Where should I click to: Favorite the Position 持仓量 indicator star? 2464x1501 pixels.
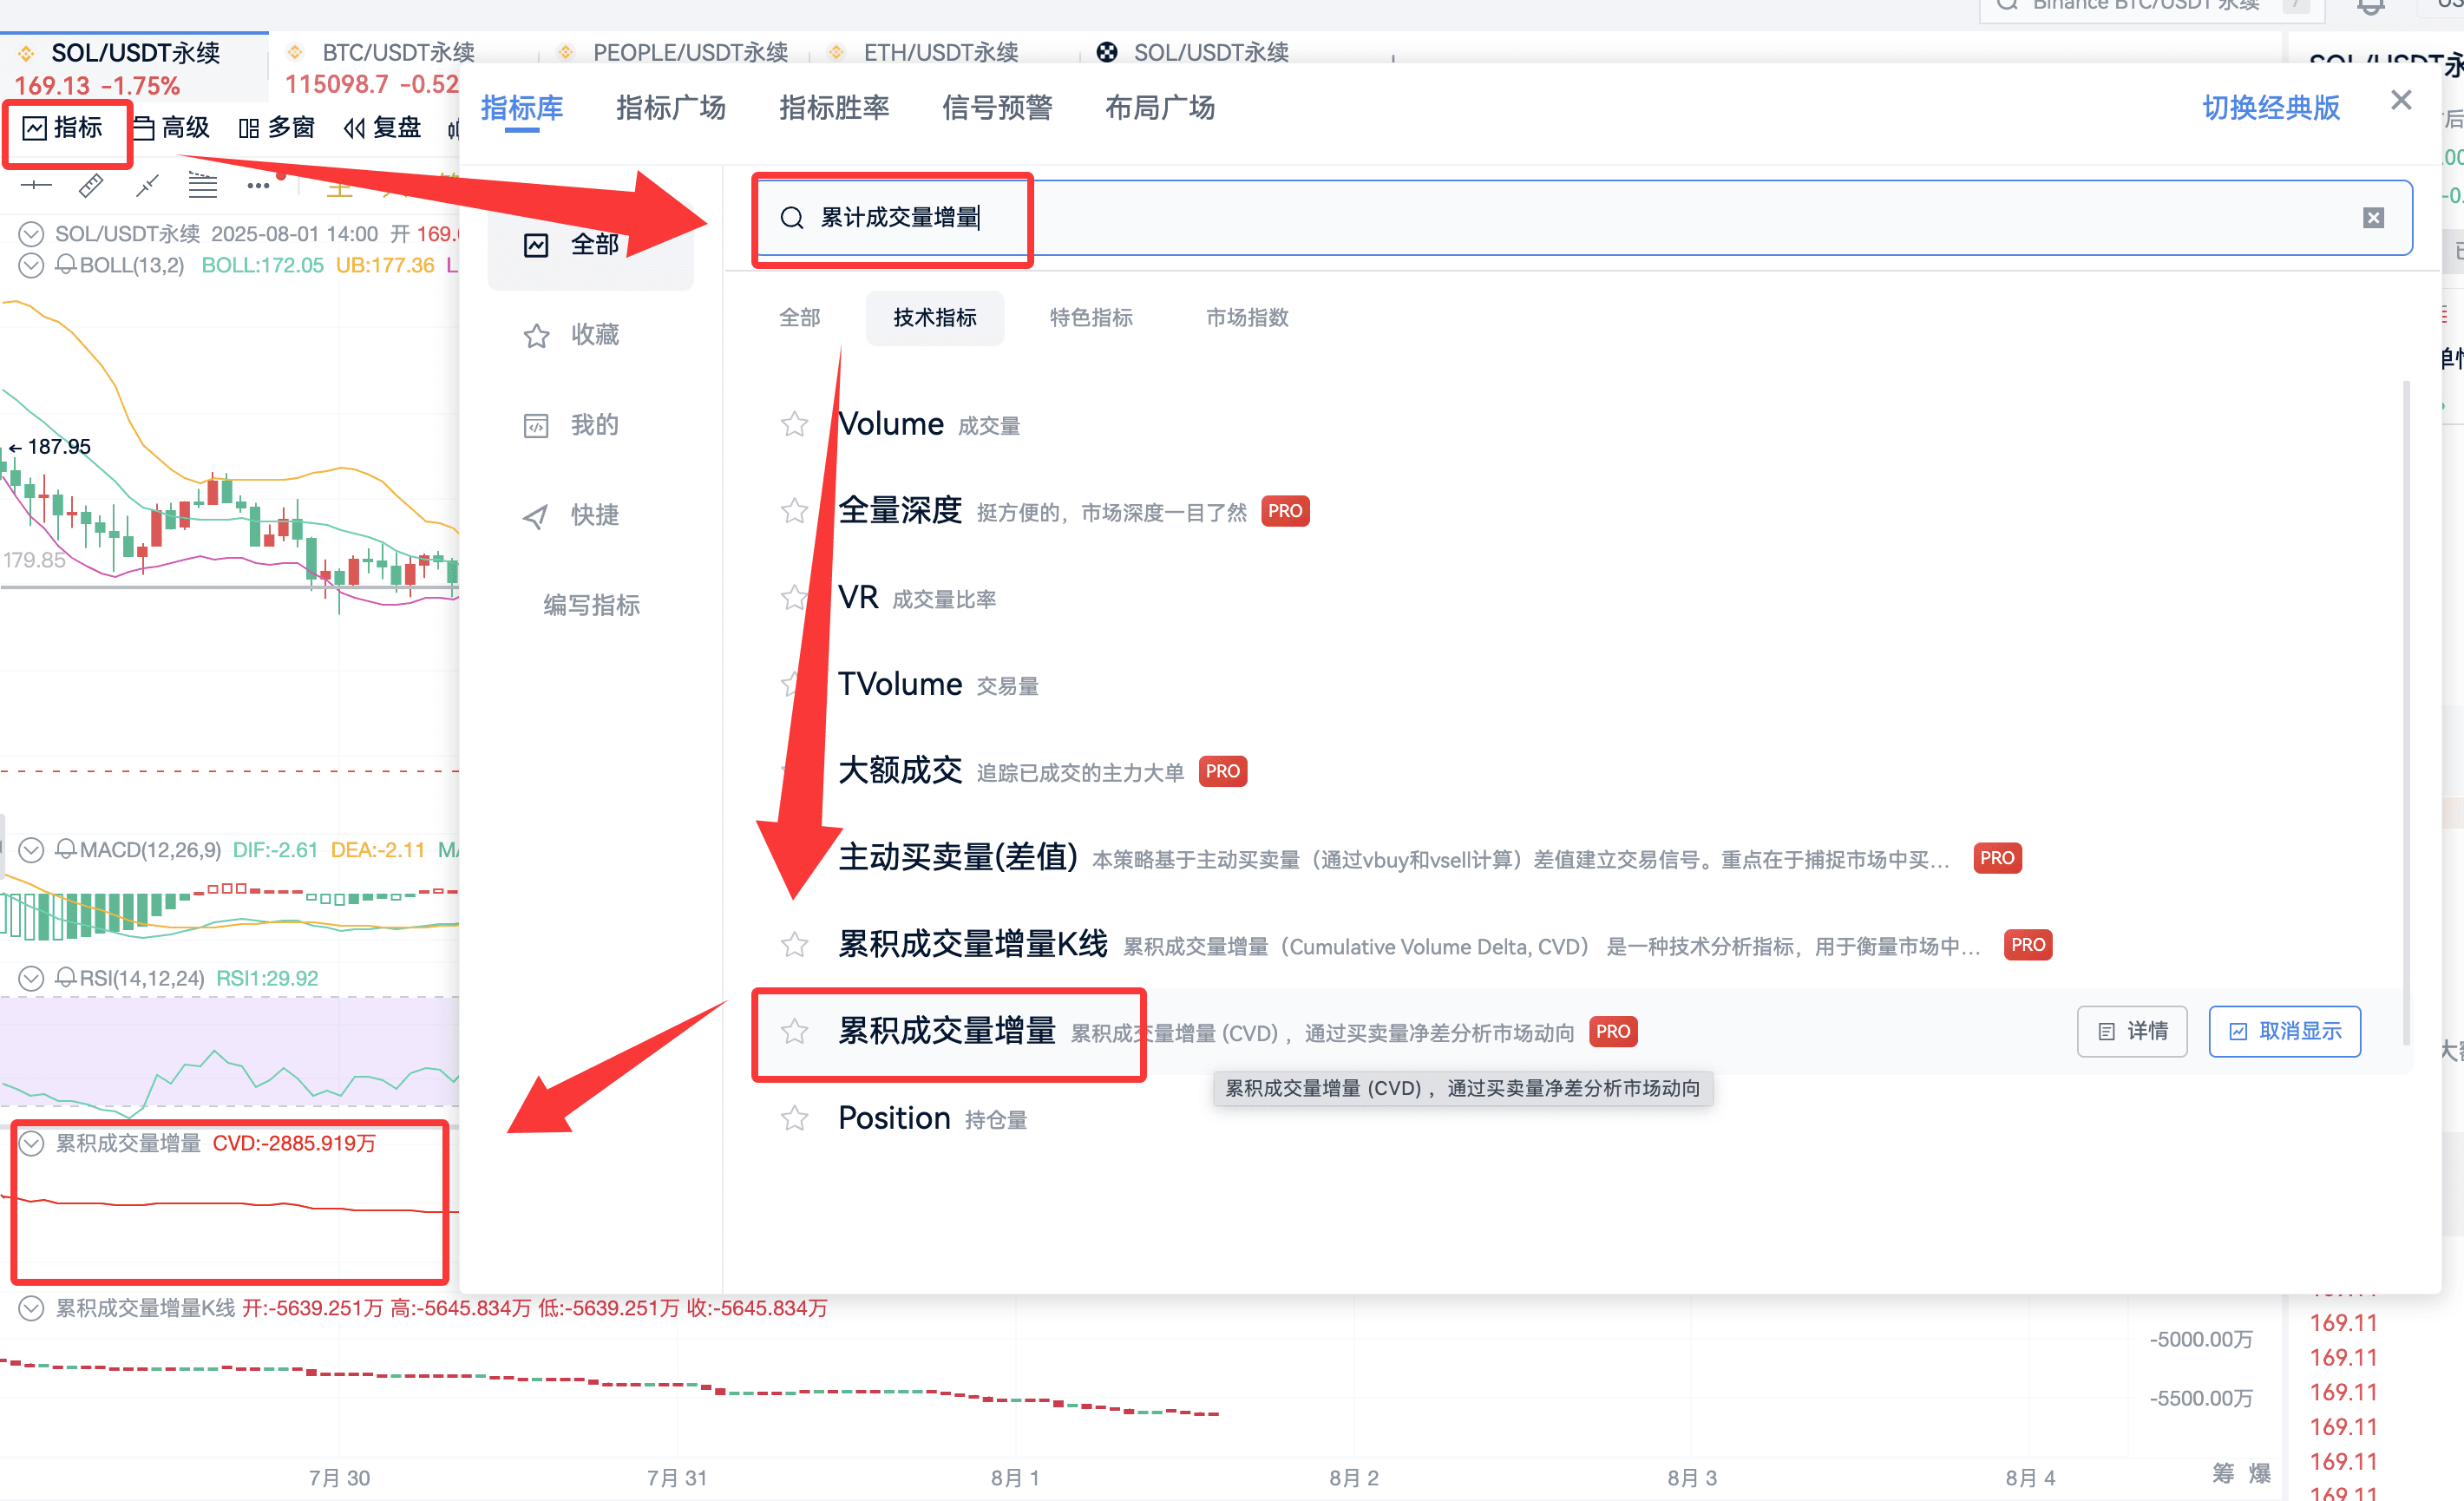[794, 1118]
